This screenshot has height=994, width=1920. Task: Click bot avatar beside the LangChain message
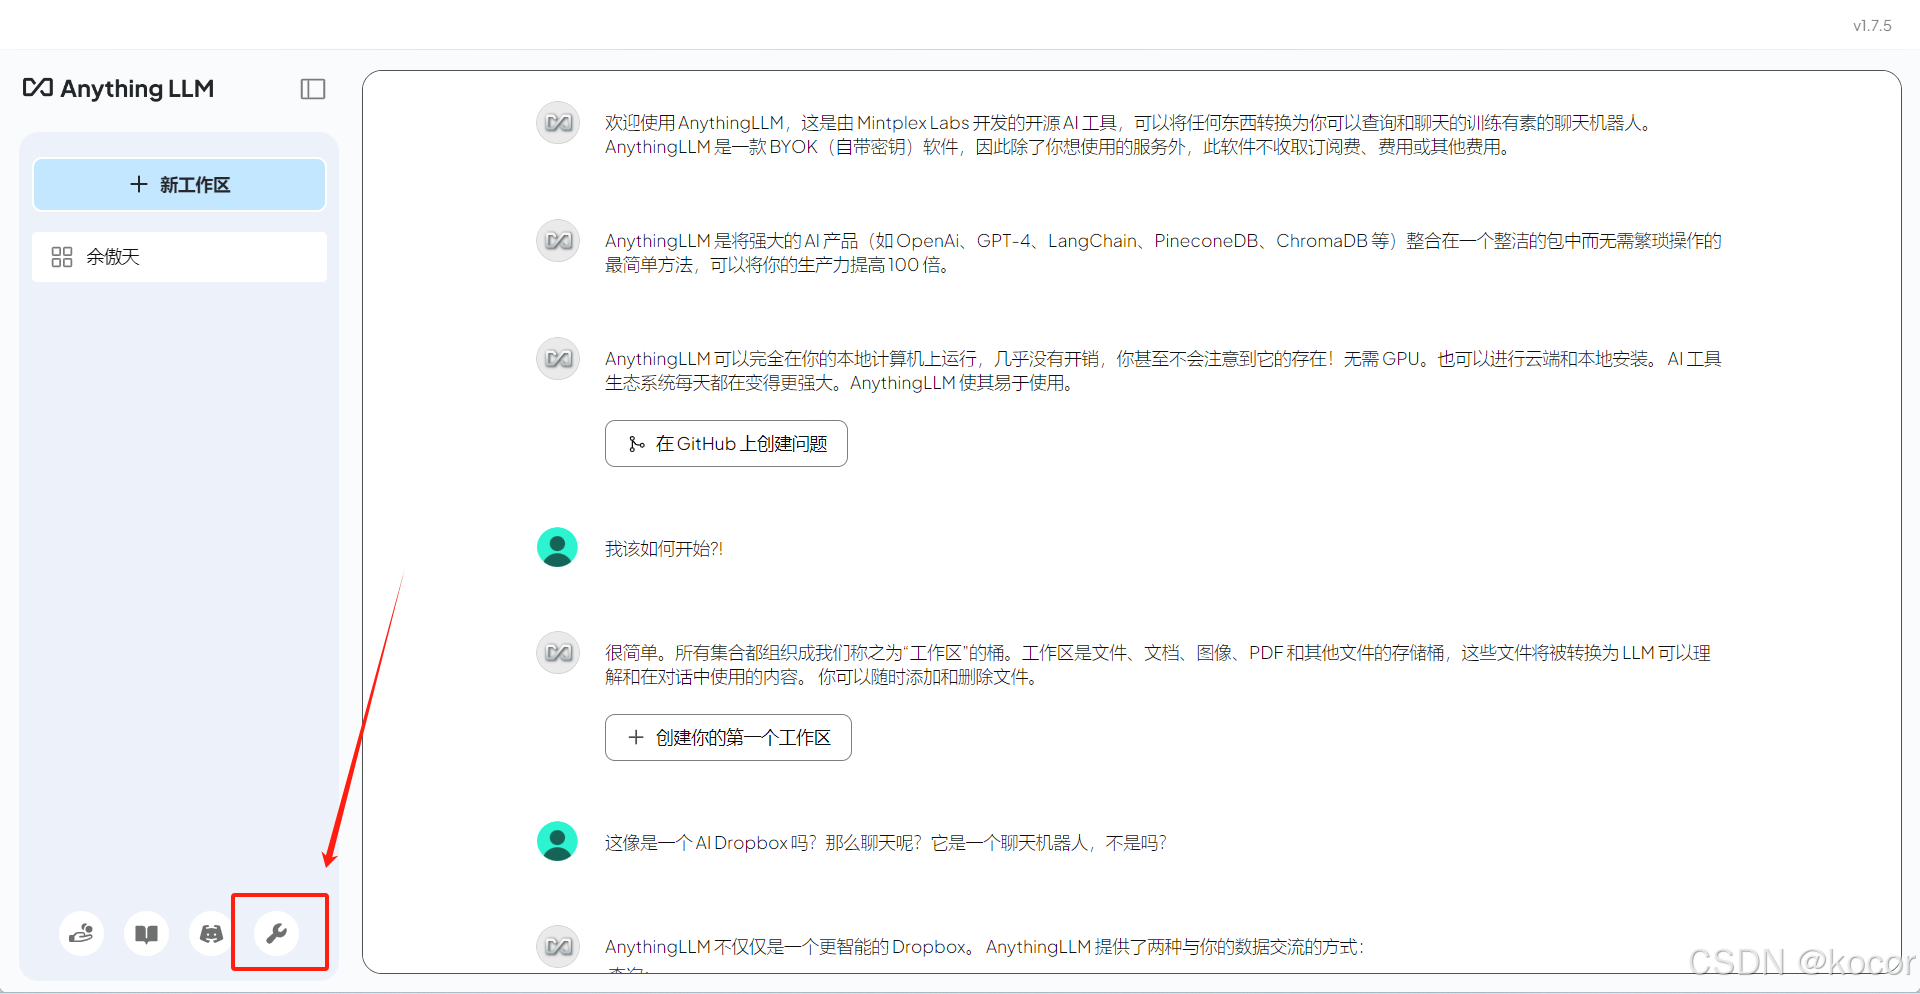[x=558, y=241]
